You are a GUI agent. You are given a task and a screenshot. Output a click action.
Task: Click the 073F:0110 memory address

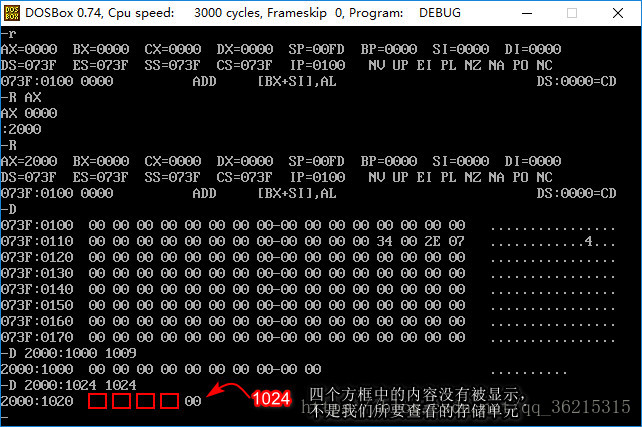37,241
